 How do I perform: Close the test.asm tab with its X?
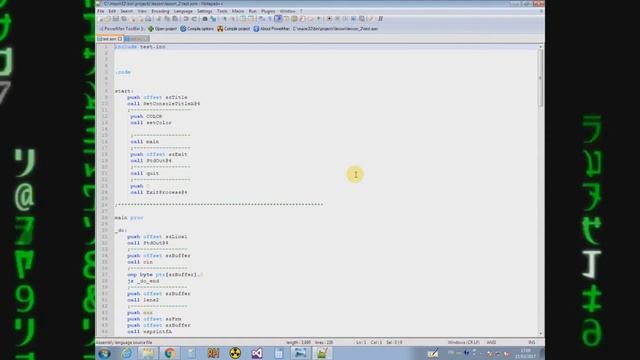tap(120, 39)
